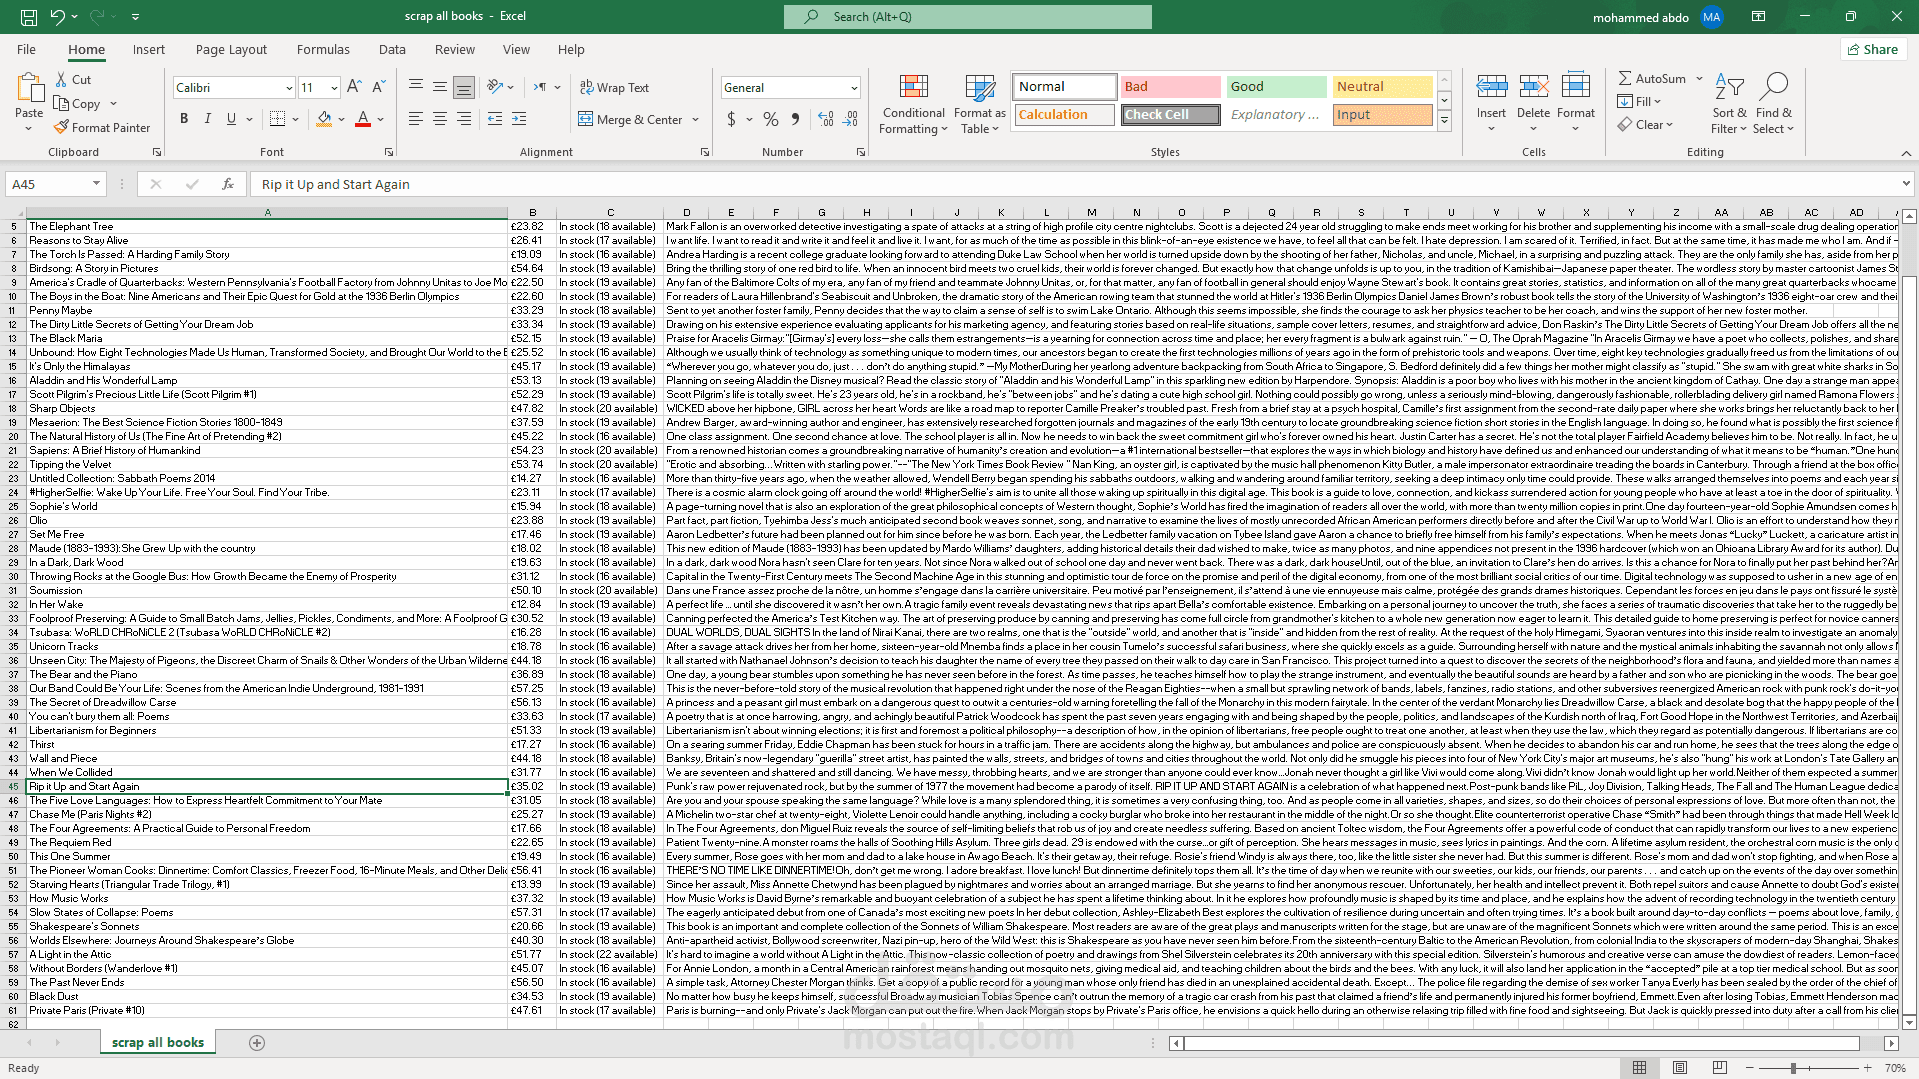Toggle Bold formatting

coord(184,119)
